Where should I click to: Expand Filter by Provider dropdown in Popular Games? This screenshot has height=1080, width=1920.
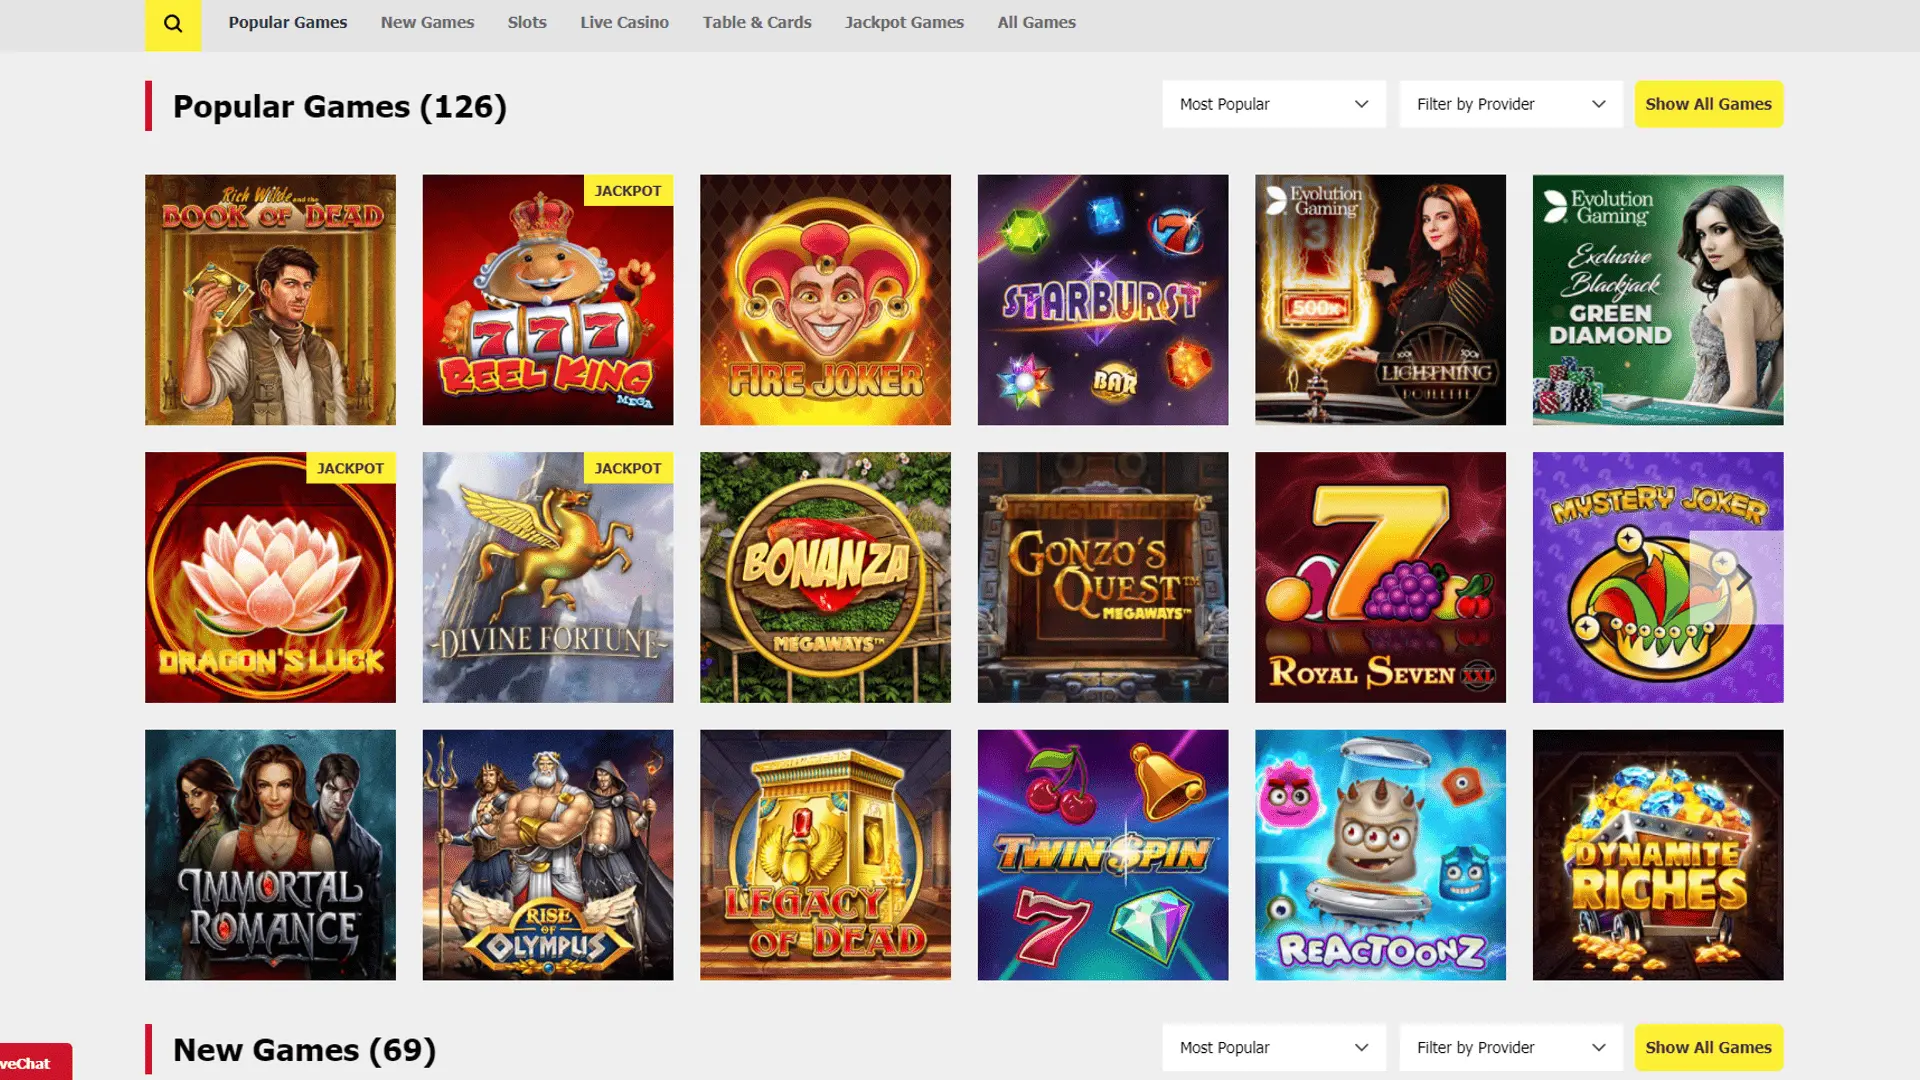(1510, 104)
